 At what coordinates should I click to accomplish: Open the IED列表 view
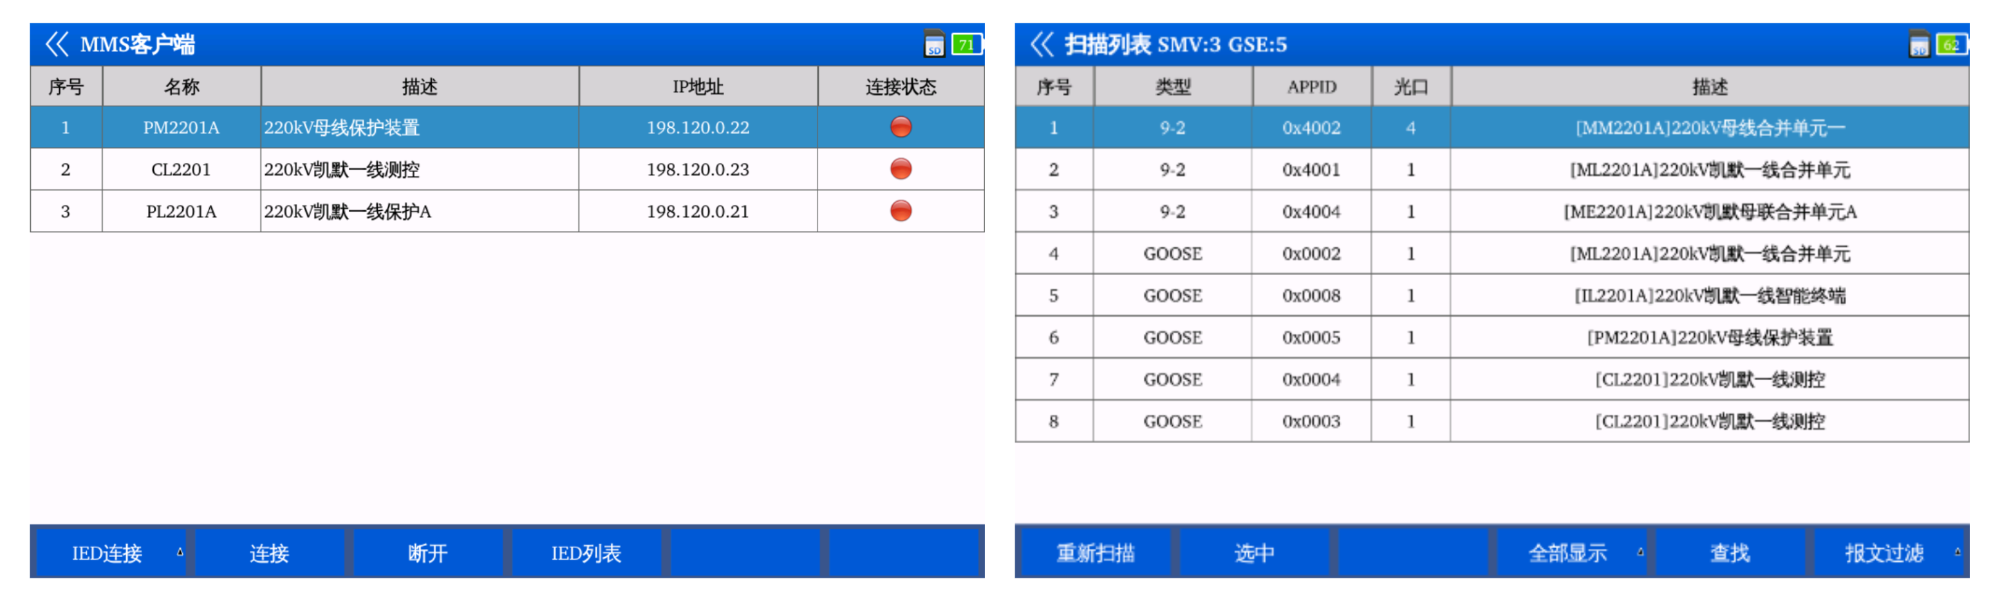click(586, 553)
